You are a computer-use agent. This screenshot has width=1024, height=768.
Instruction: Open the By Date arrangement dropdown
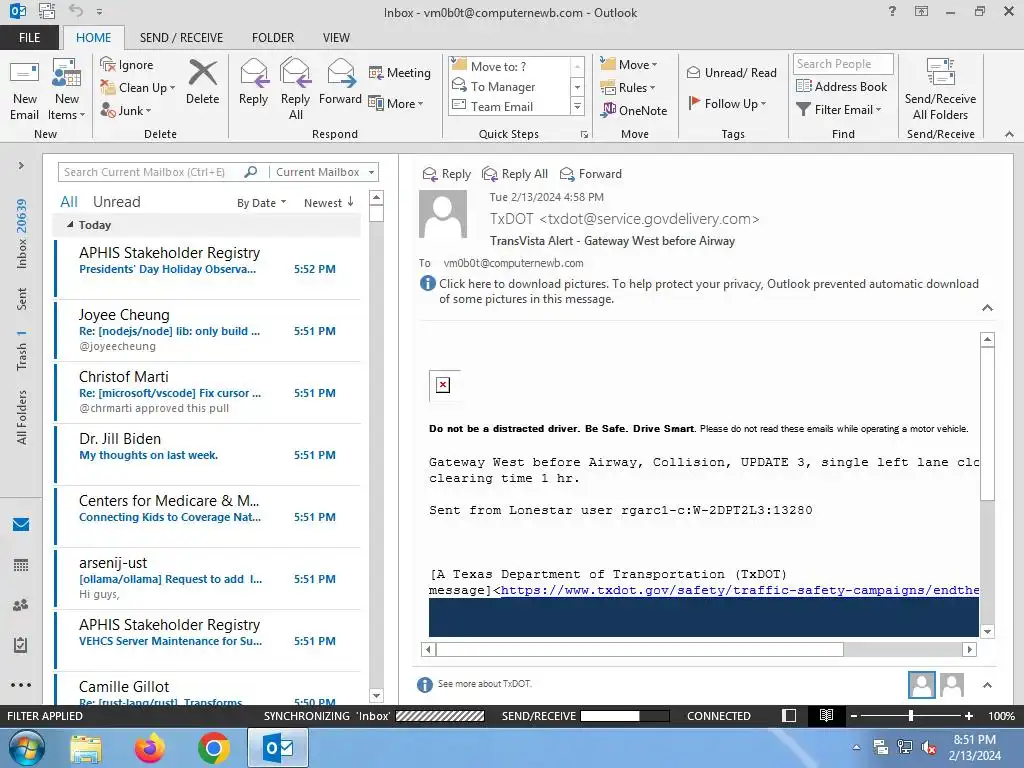coord(261,202)
